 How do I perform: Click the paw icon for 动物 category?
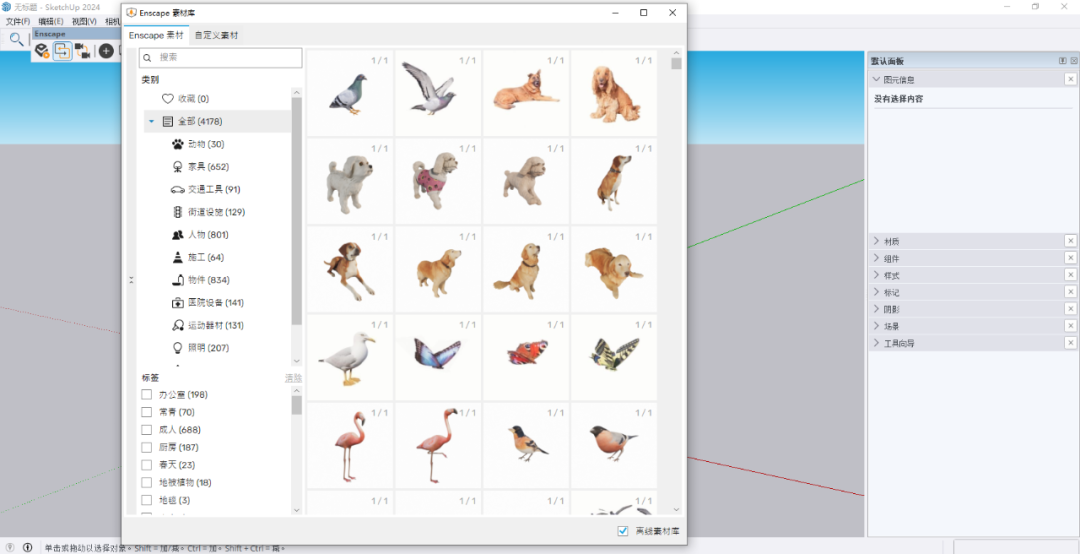click(178, 144)
